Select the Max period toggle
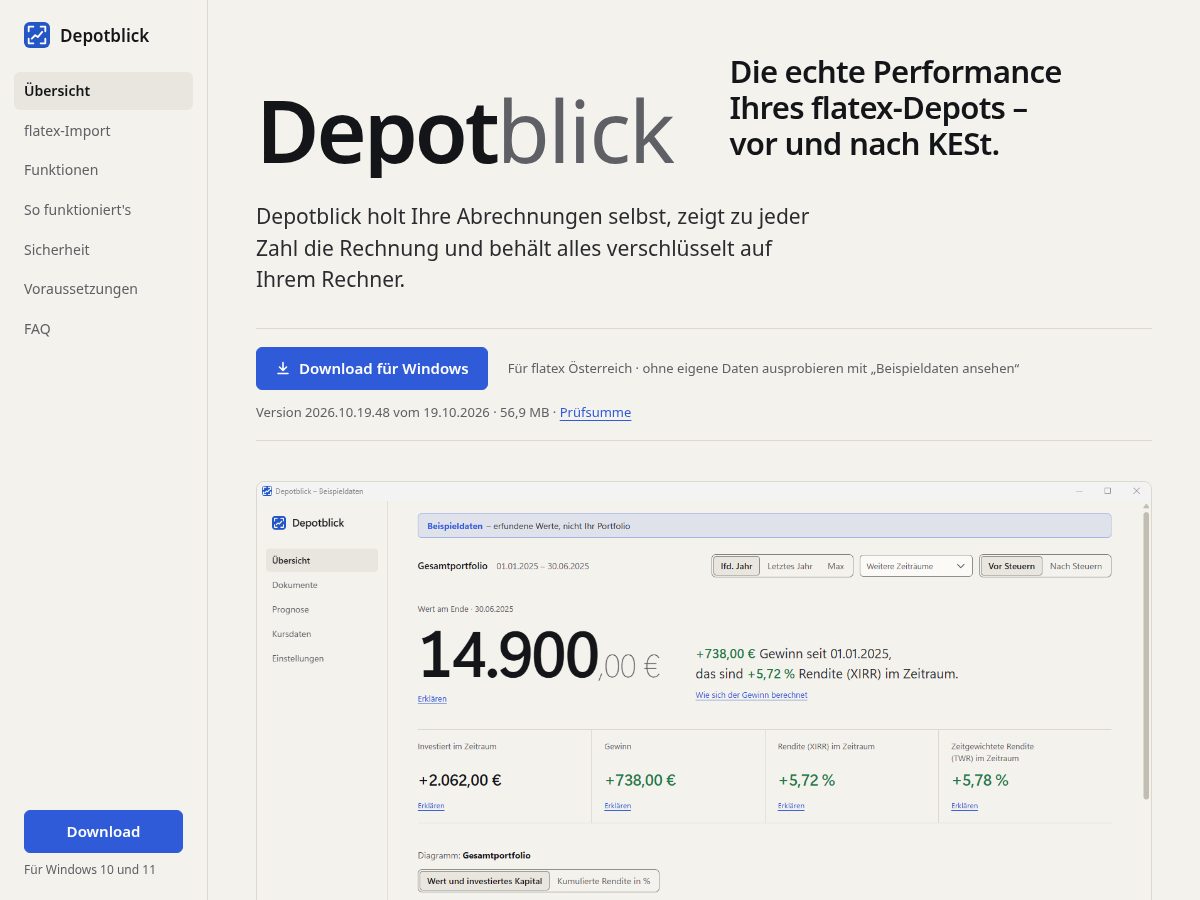This screenshot has width=1200, height=900. (836, 566)
